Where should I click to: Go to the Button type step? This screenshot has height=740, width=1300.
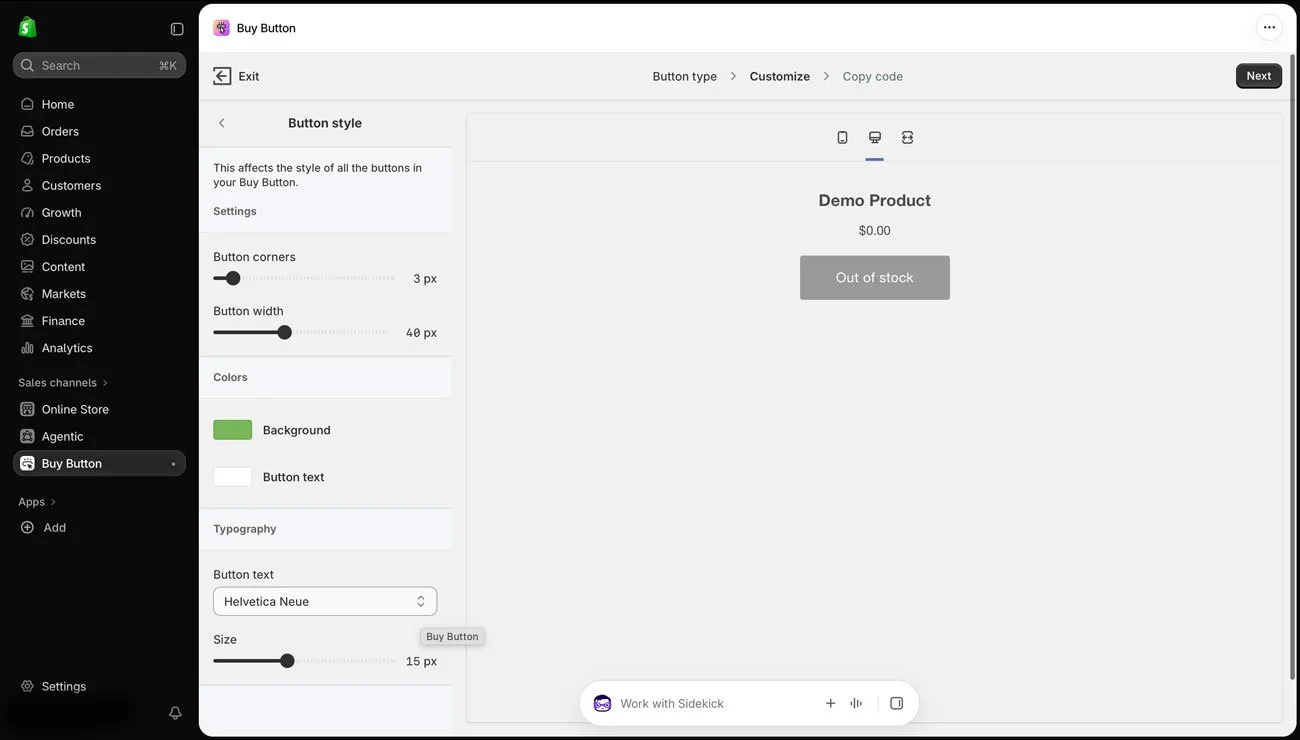point(684,76)
